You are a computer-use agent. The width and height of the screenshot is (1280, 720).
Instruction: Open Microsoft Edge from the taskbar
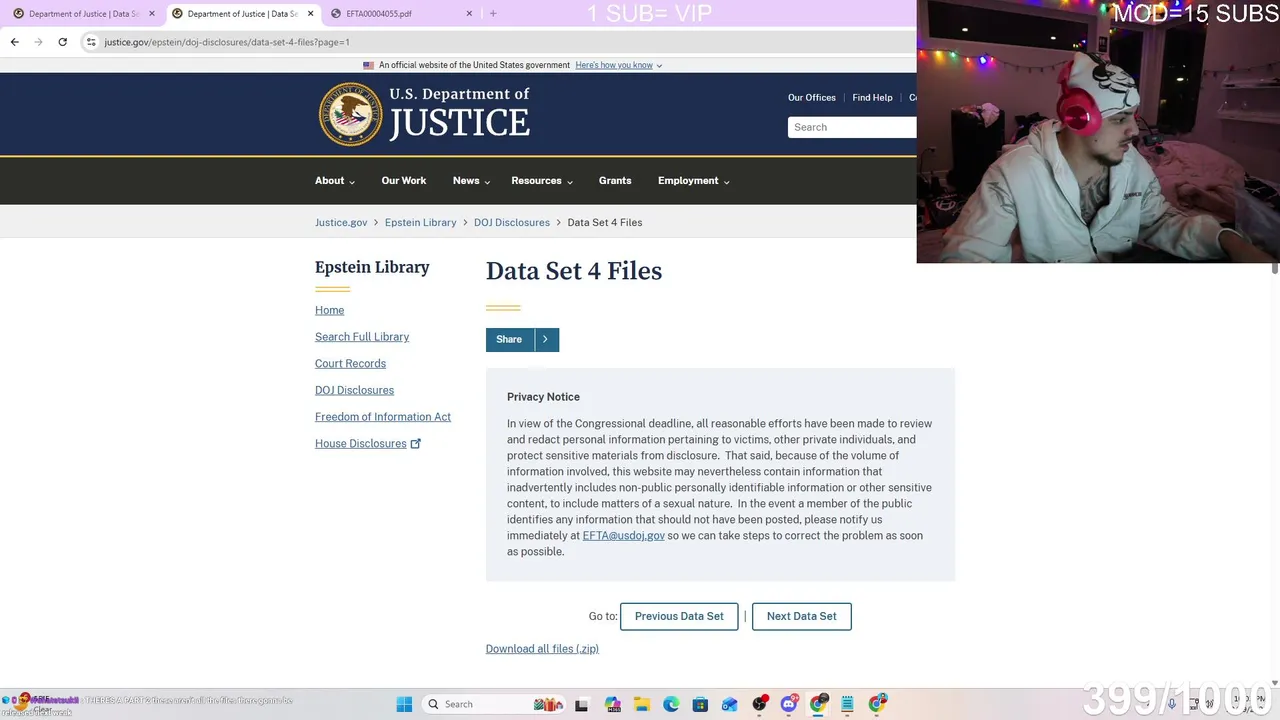(671, 704)
